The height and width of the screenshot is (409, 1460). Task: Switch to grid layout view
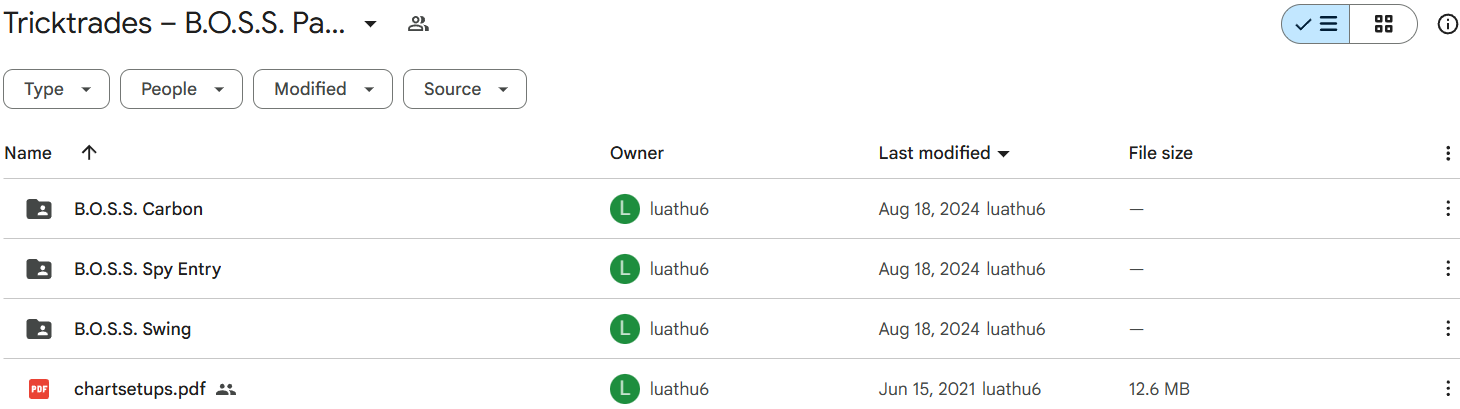[x=1383, y=25]
